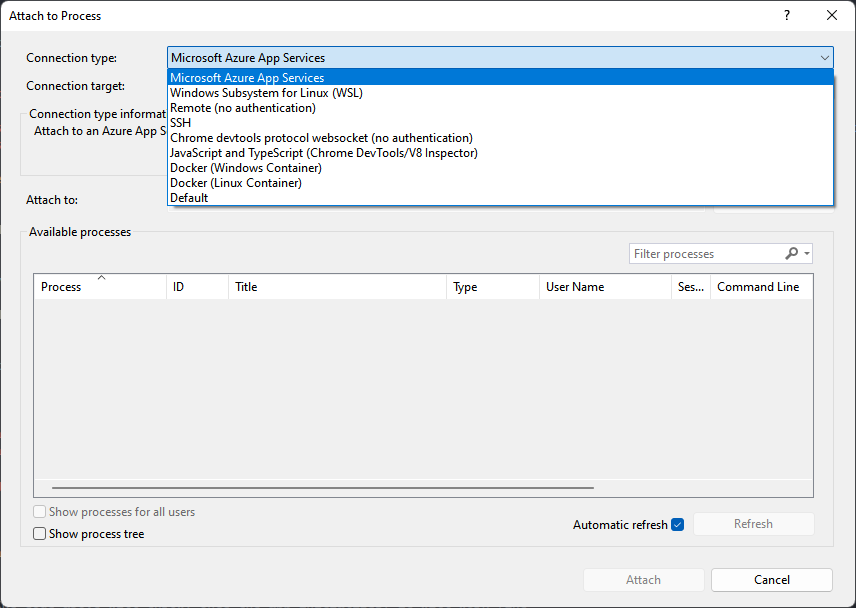Viewport: 856px width, 608px height.
Task: Choose Chrome devtools protocol websocket option
Action: pyautogui.click(x=500, y=138)
